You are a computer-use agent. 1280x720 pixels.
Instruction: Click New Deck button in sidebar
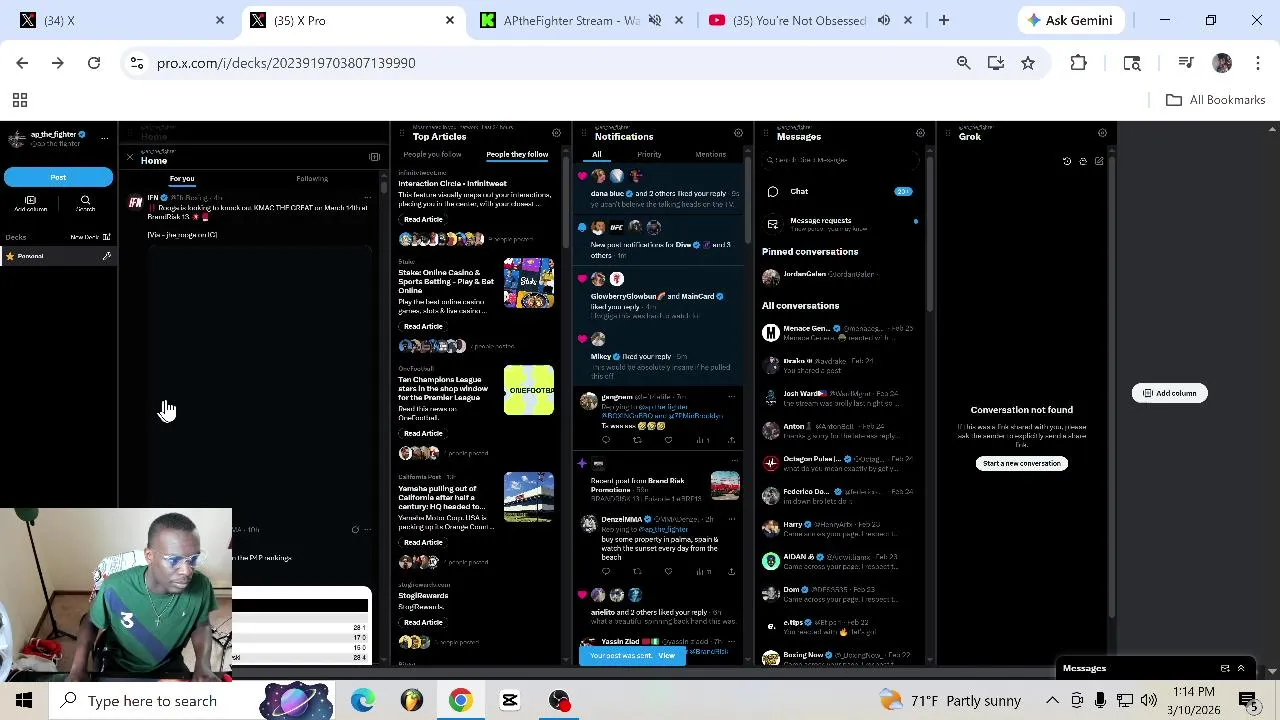click(90, 237)
